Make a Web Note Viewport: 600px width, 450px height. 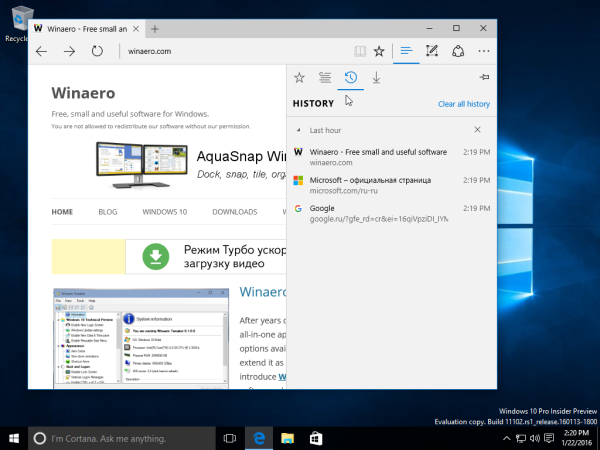432,51
